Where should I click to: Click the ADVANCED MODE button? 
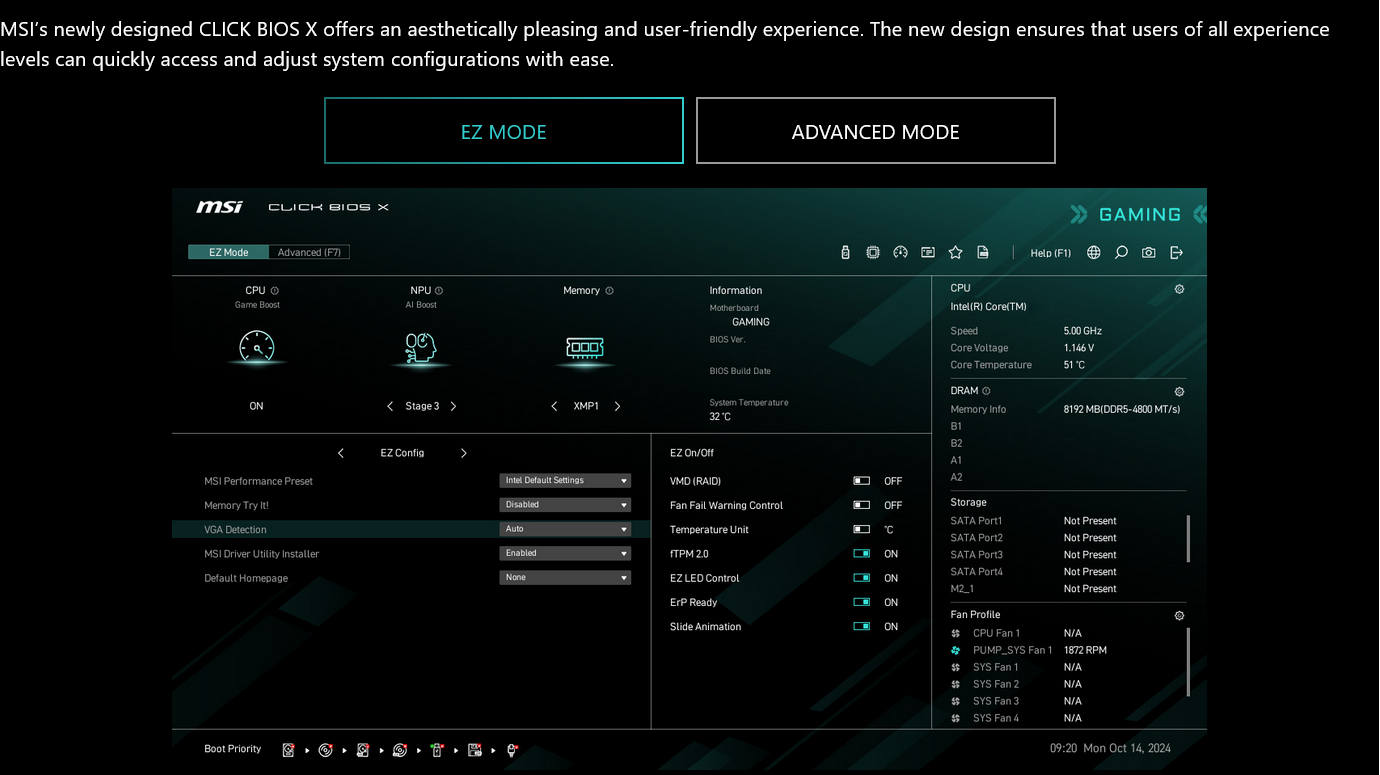875,131
